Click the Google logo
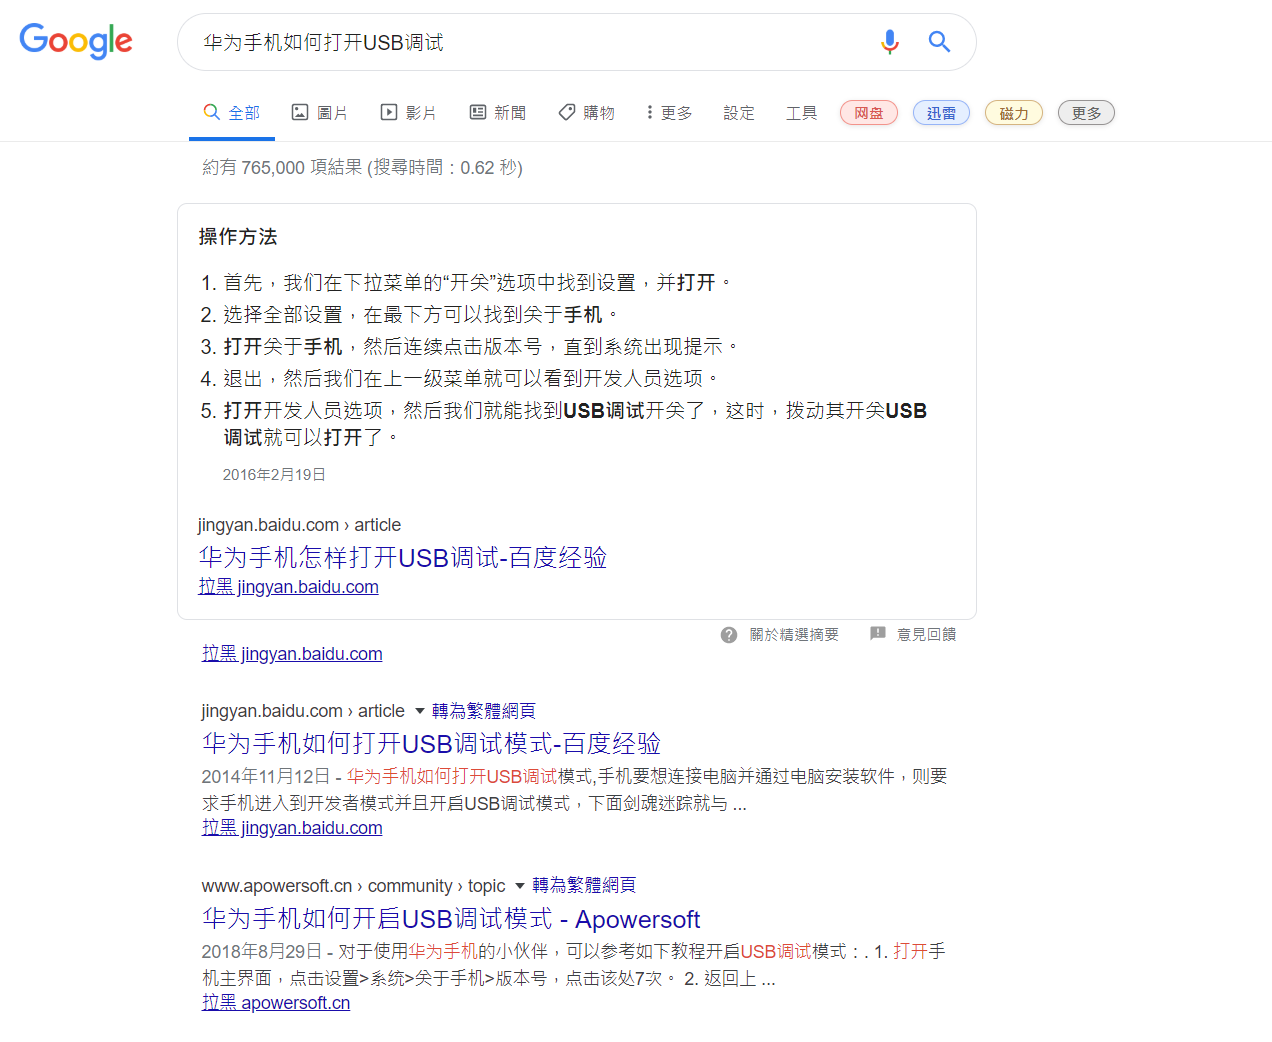The width and height of the screenshot is (1272, 1042). [76, 41]
